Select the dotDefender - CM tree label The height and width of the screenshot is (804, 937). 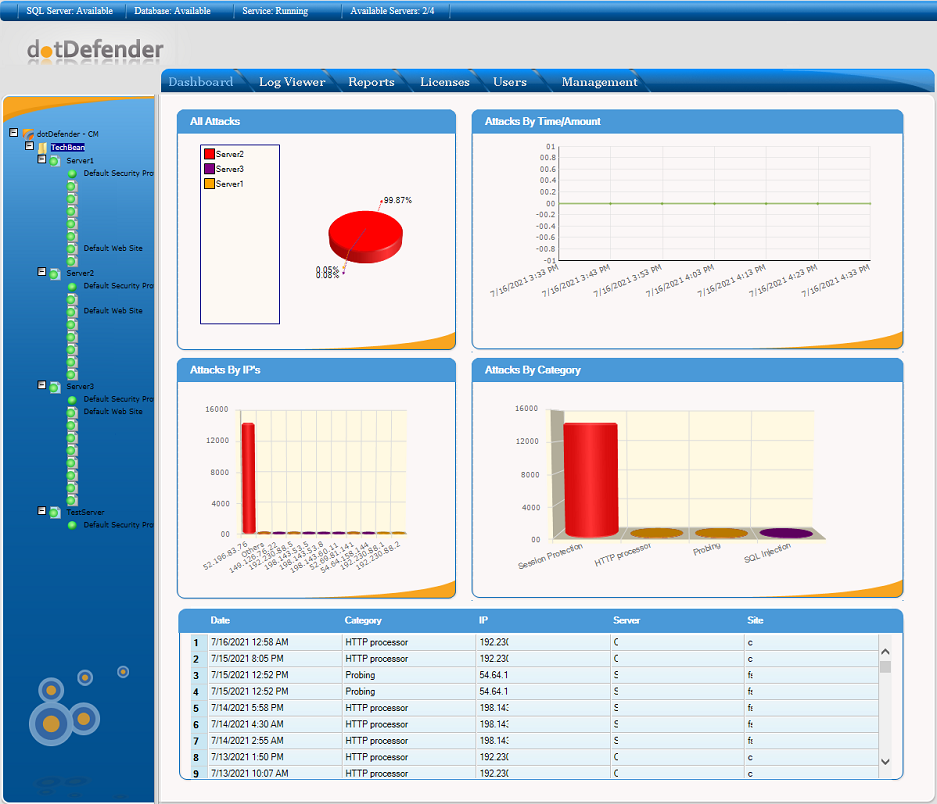(x=68, y=134)
